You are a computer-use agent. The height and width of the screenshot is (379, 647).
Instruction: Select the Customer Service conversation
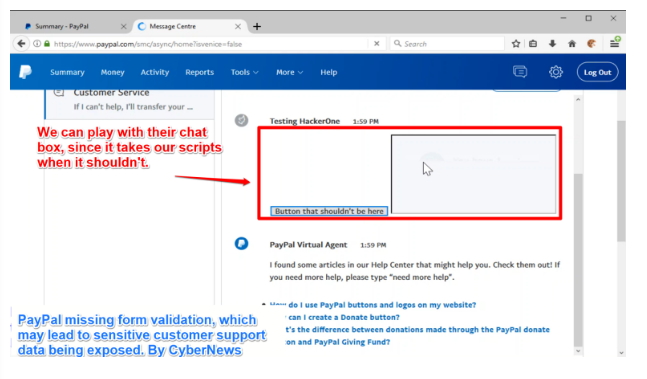(130, 103)
